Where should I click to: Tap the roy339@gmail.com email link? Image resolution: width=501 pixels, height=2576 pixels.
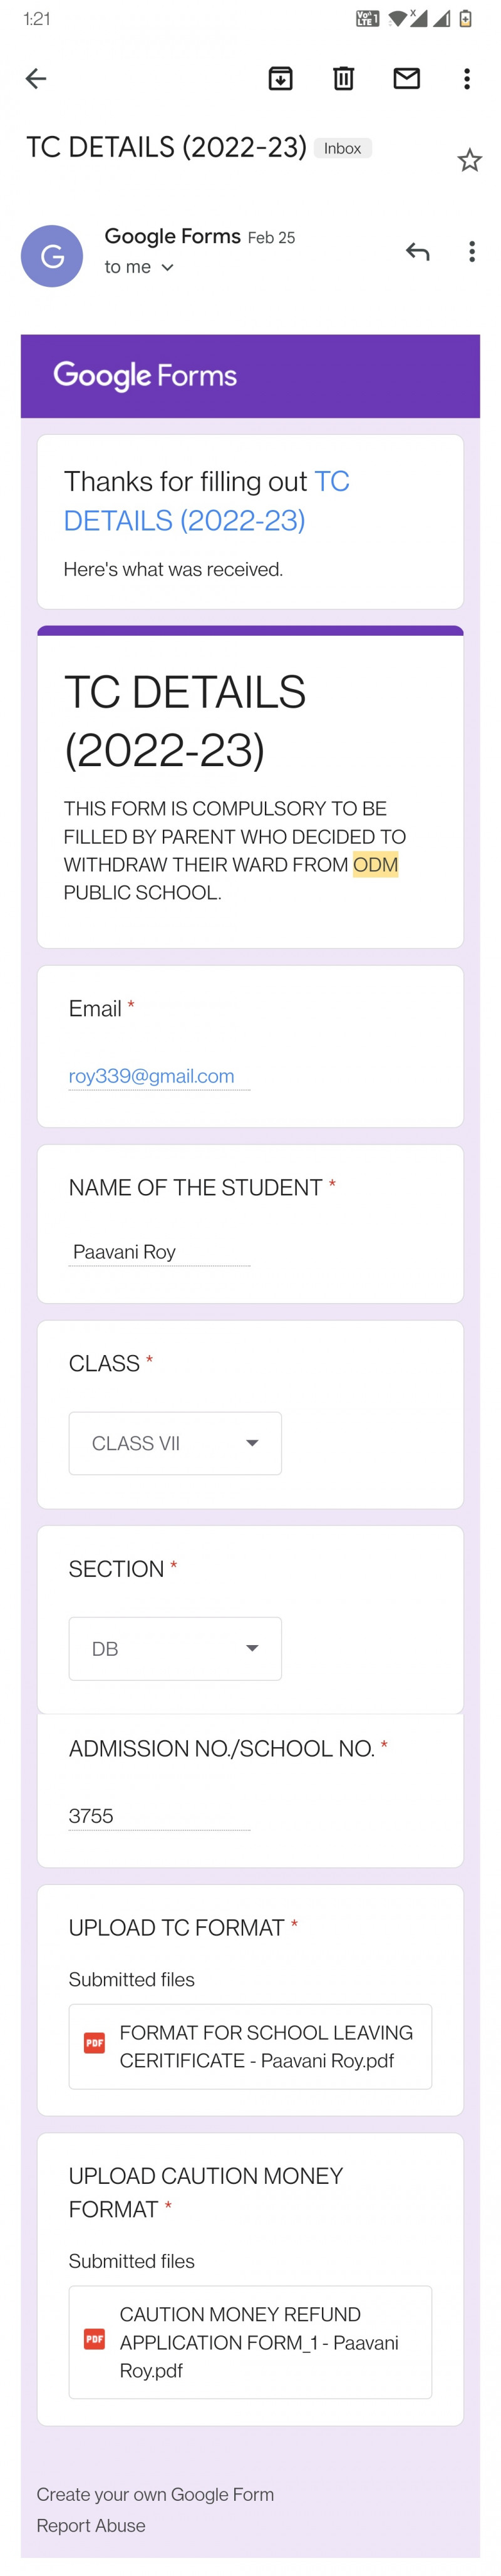151,1076
